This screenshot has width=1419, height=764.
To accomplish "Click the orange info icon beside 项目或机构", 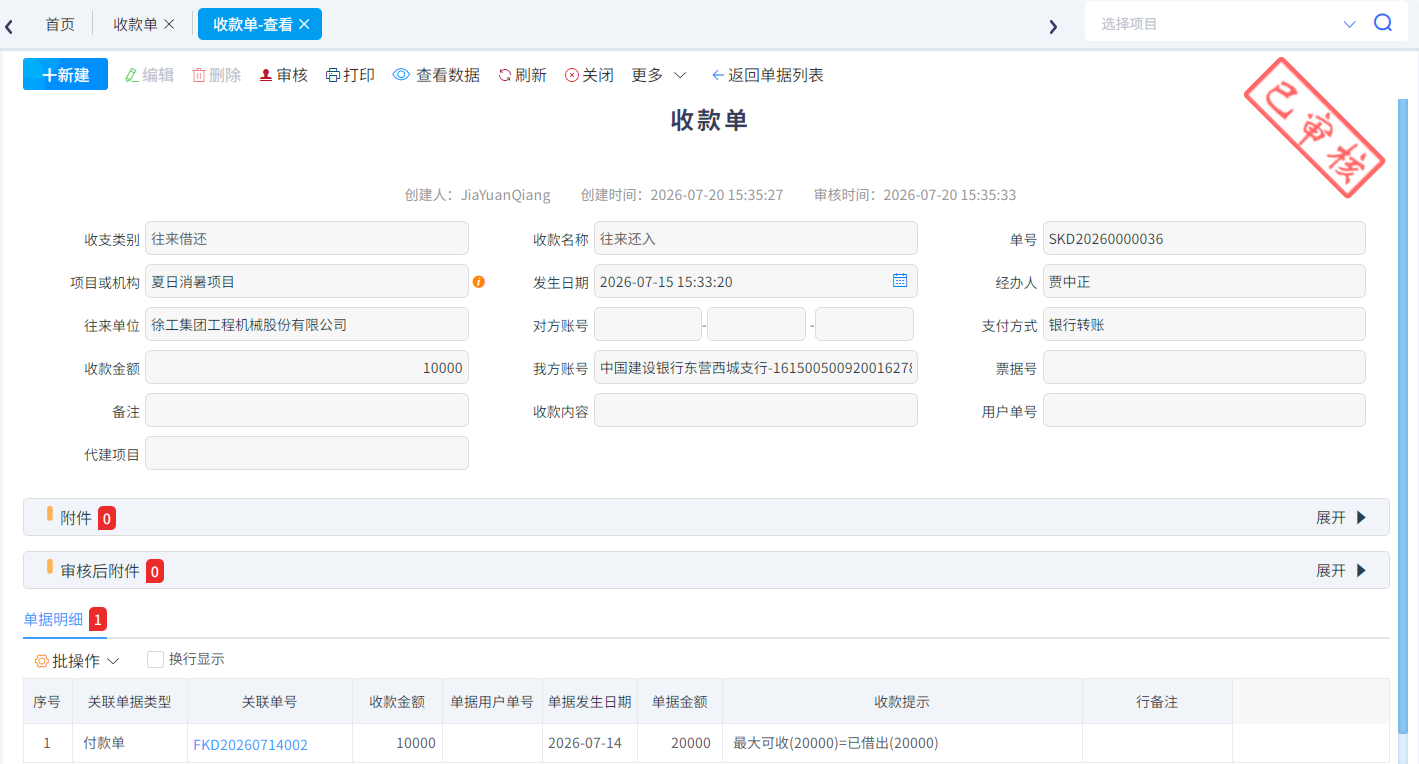I will point(479,282).
